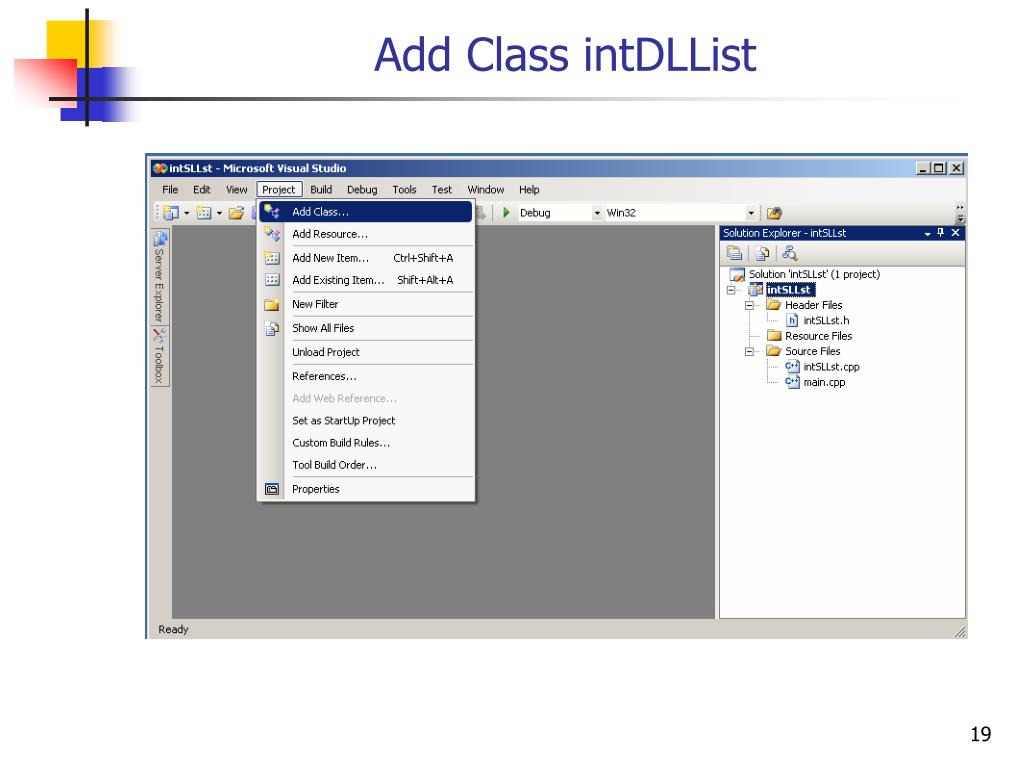Click the Ready status bar text
This screenshot has height=768, width=1024.
click(173, 630)
